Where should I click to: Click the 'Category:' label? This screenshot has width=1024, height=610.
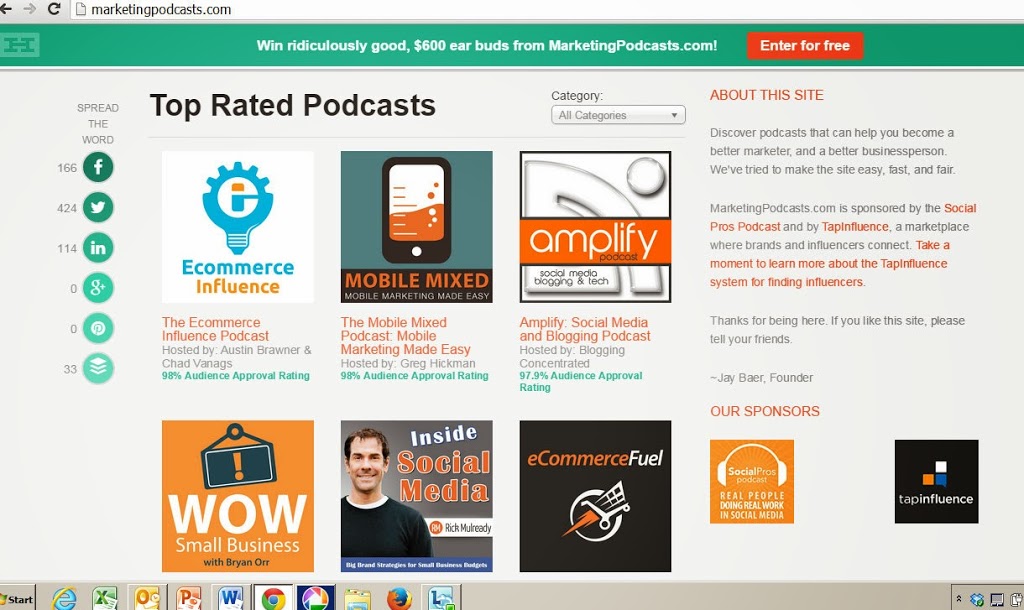pos(577,95)
